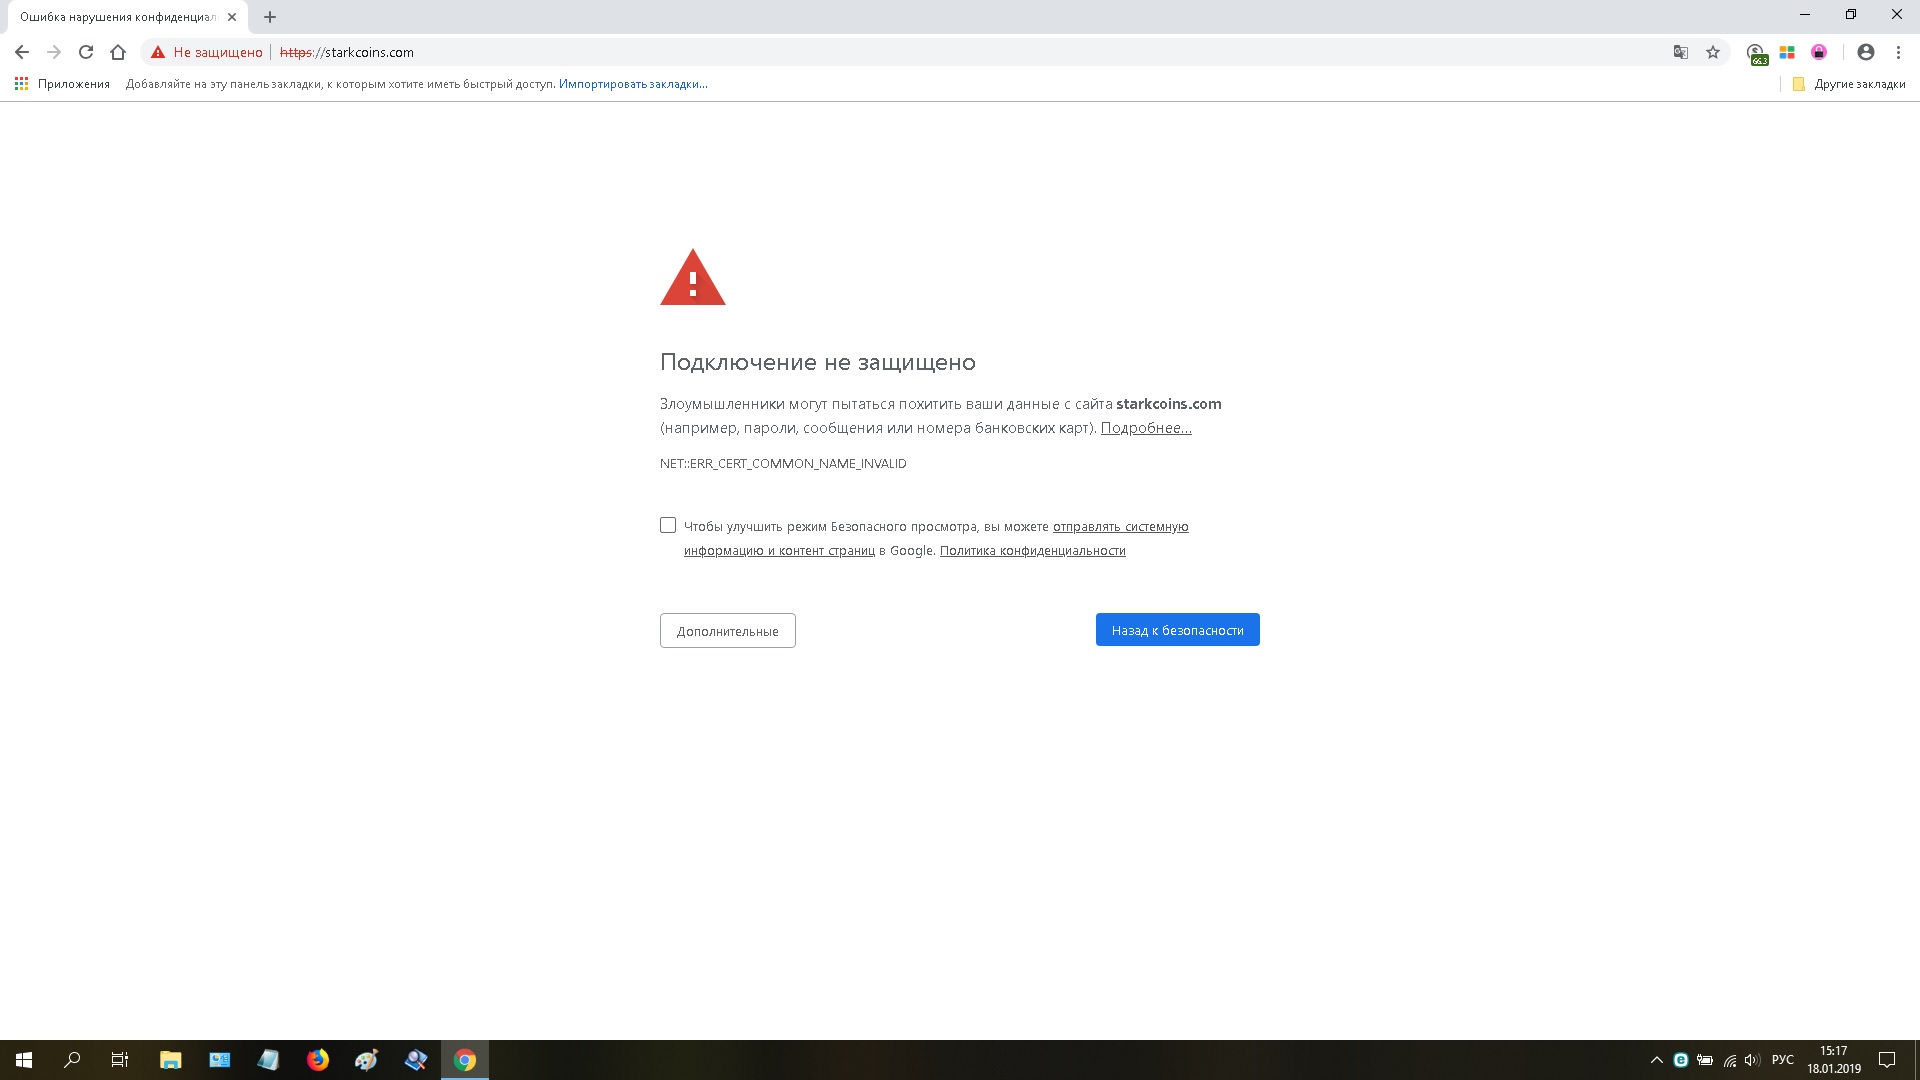Click the bookmark star icon
1920x1080 pixels.
(x=1713, y=52)
